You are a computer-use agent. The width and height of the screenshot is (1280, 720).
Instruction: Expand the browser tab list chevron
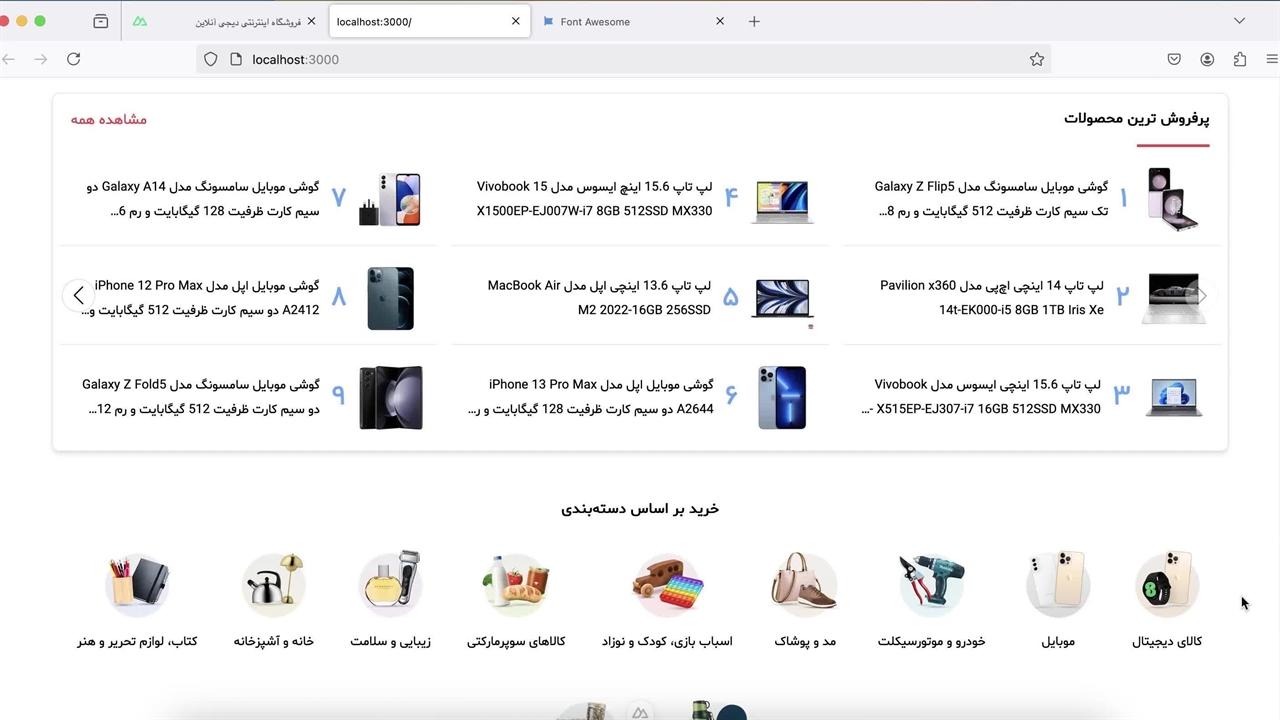click(1239, 21)
